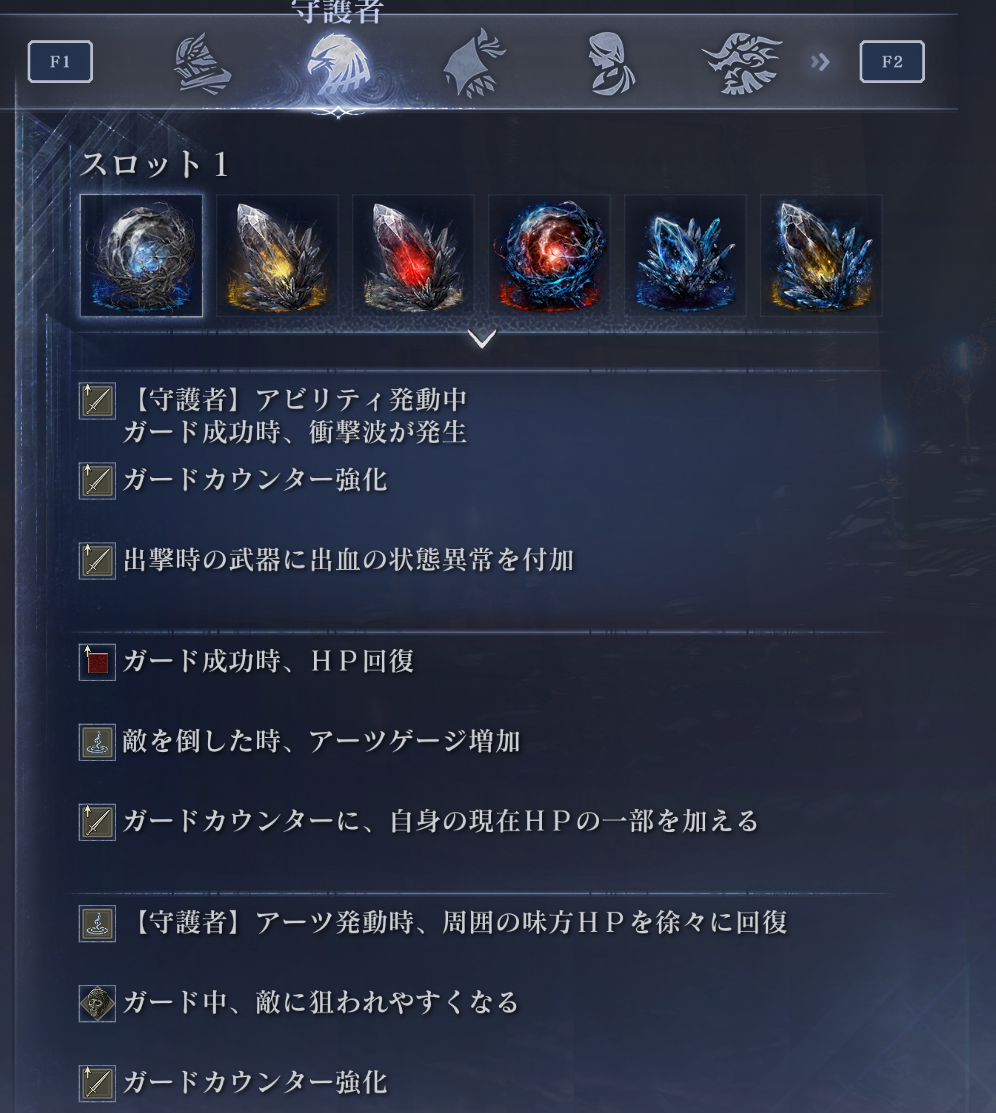Image resolution: width=996 pixels, height=1113 pixels.
Task: Select the Guardian bird-head character tab
Action: click(x=339, y=65)
